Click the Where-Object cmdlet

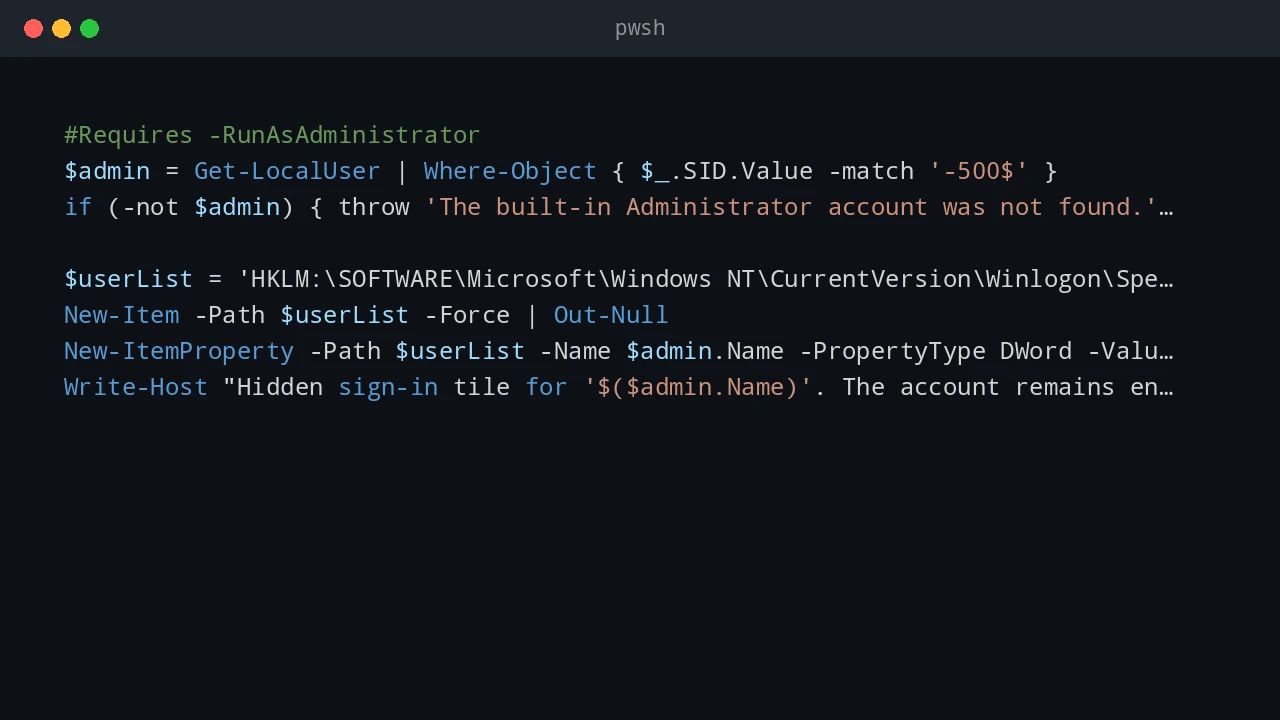click(x=510, y=171)
